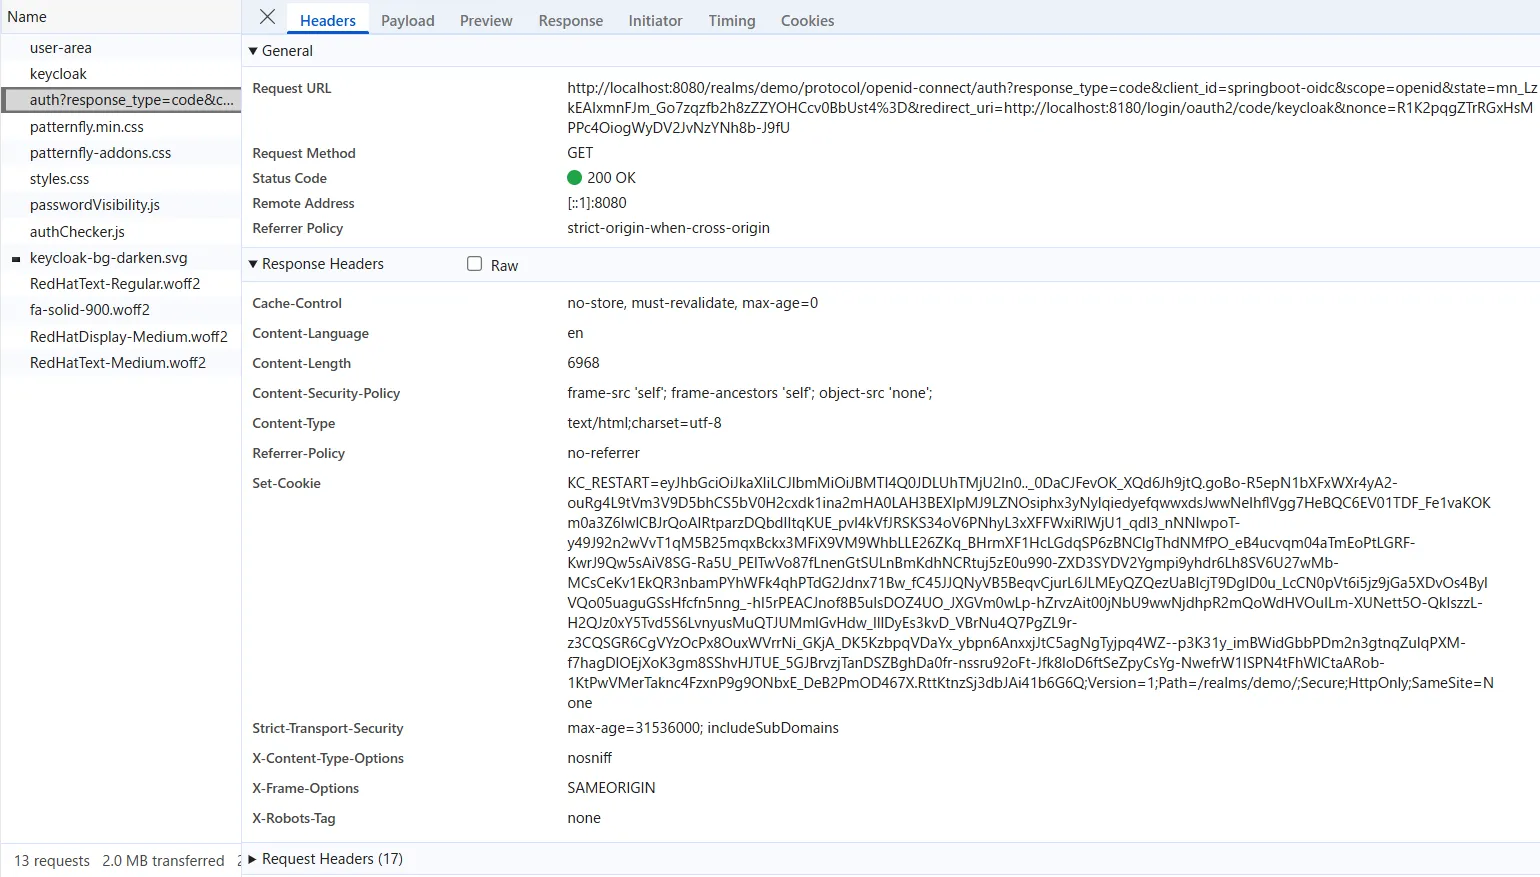Select the keycloak request
1540x877 pixels.
click(58, 74)
